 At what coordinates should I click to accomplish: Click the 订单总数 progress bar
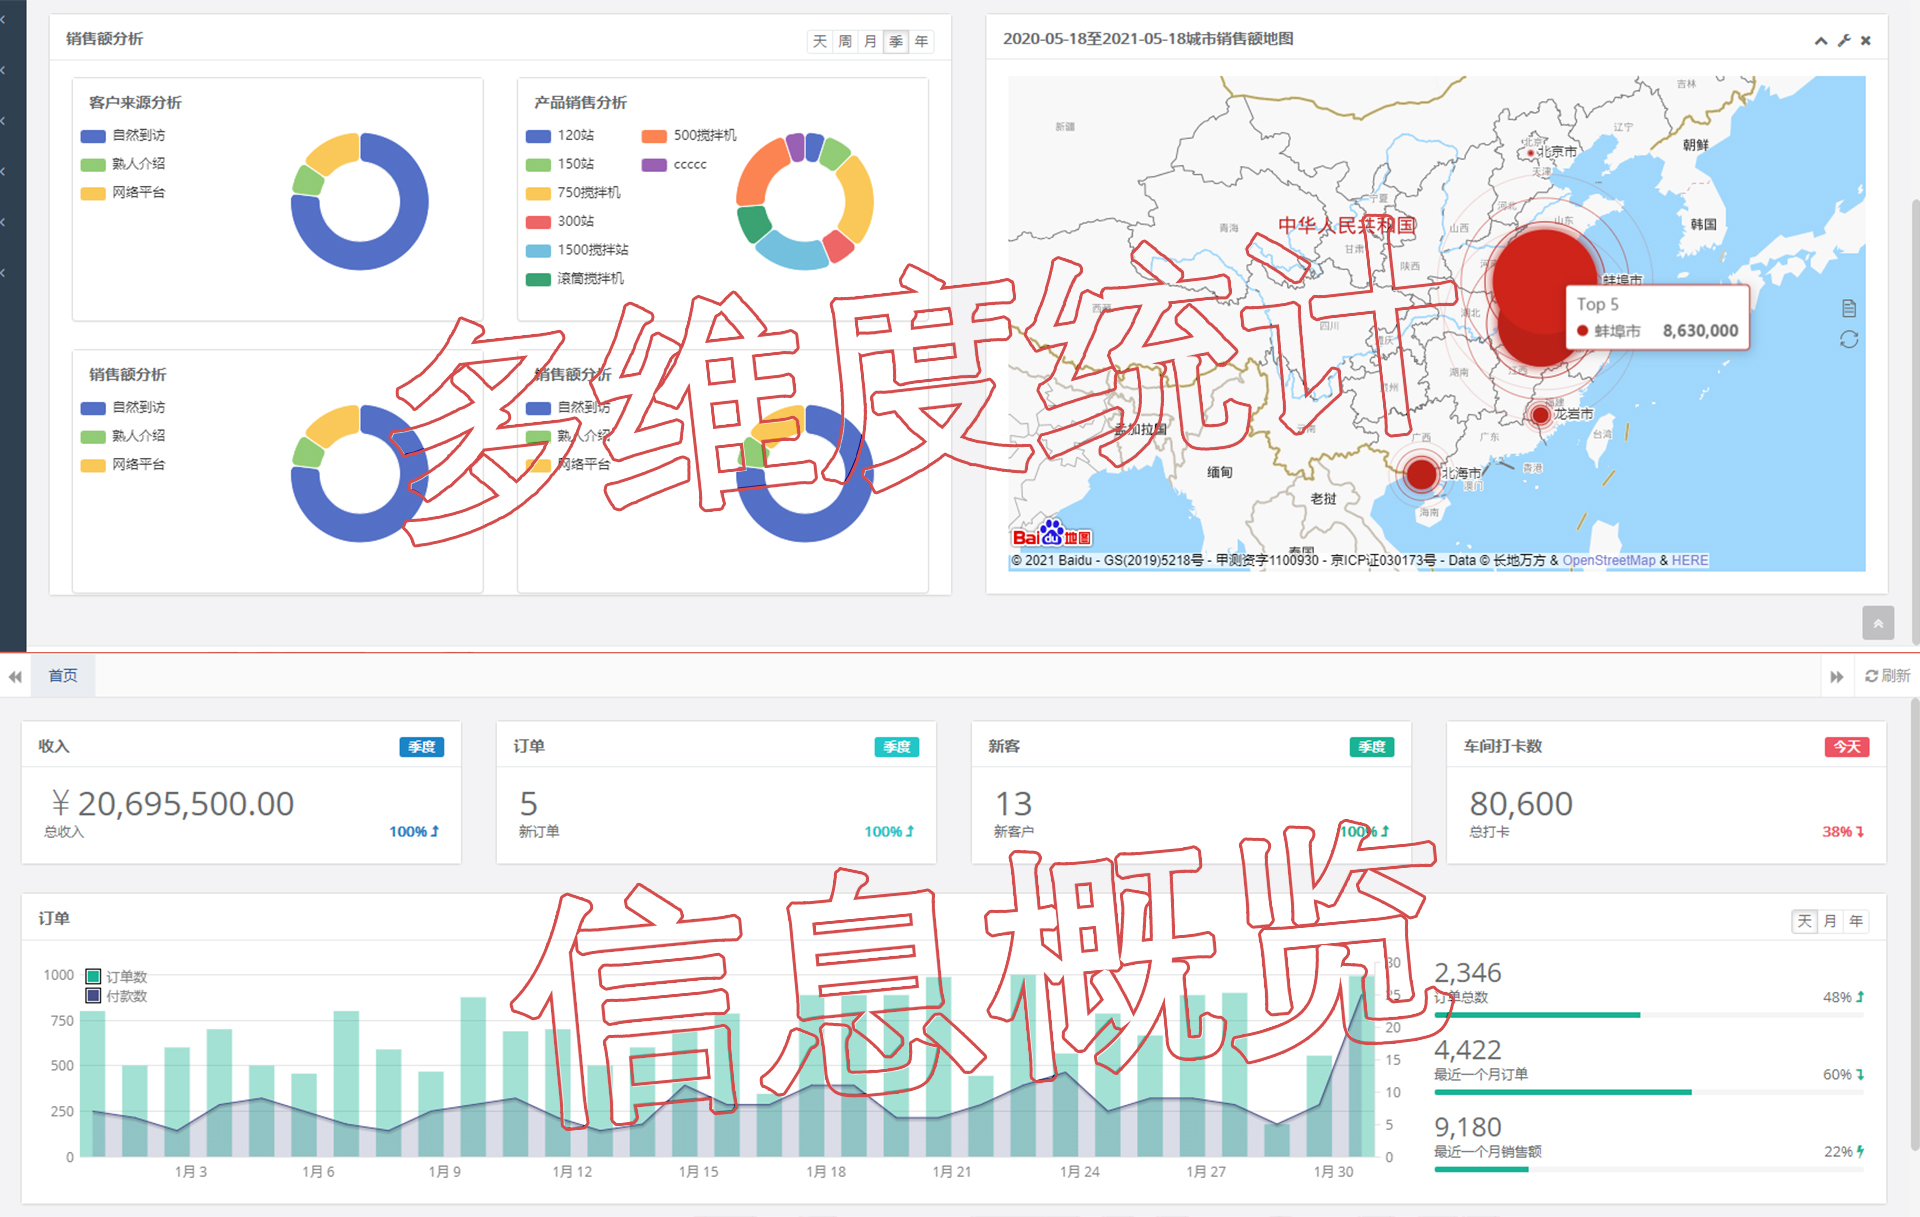tap(1649, 1015)
